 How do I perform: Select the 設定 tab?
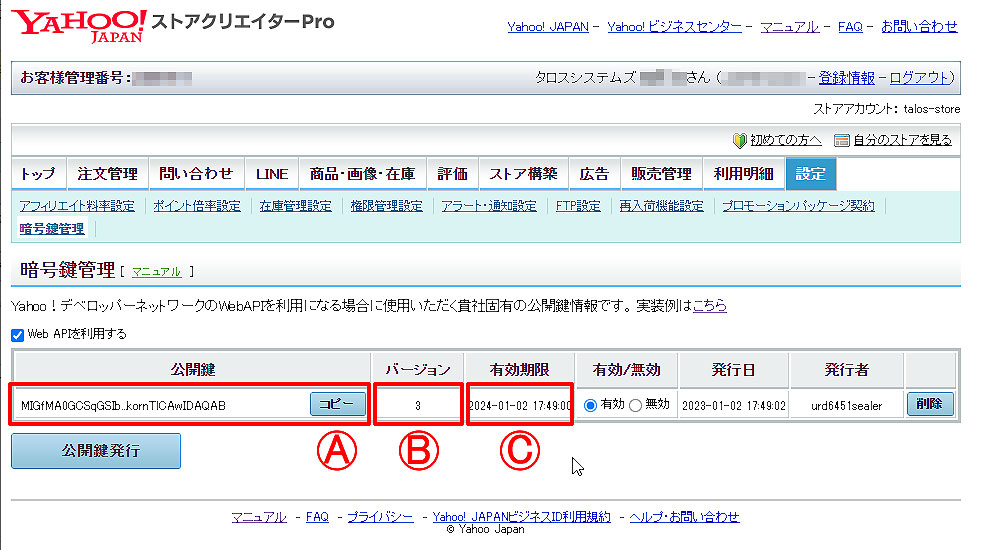pyautogui.click(x=811, y=174)
